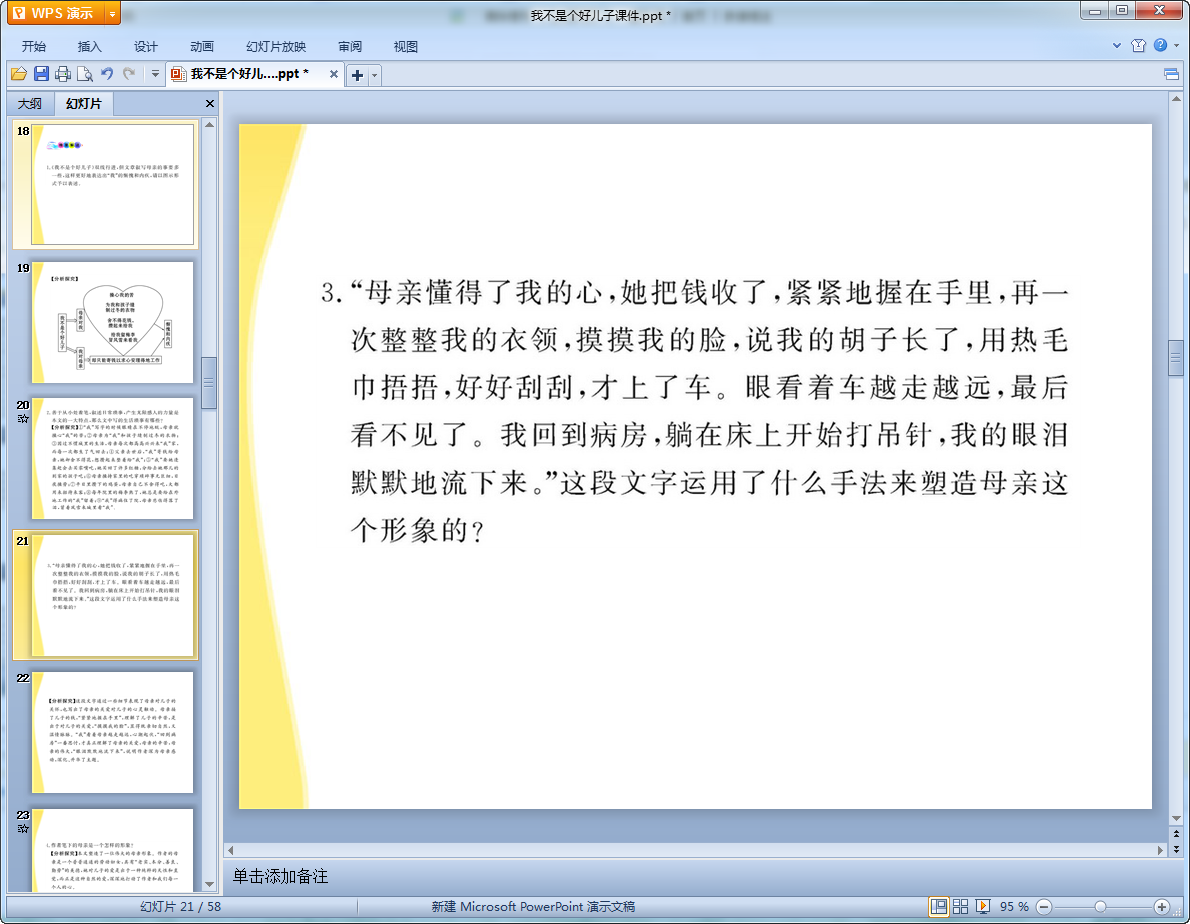Click thumbnail pane scroll up arrow
1190x924 pixels.
(x=209, y=124)
